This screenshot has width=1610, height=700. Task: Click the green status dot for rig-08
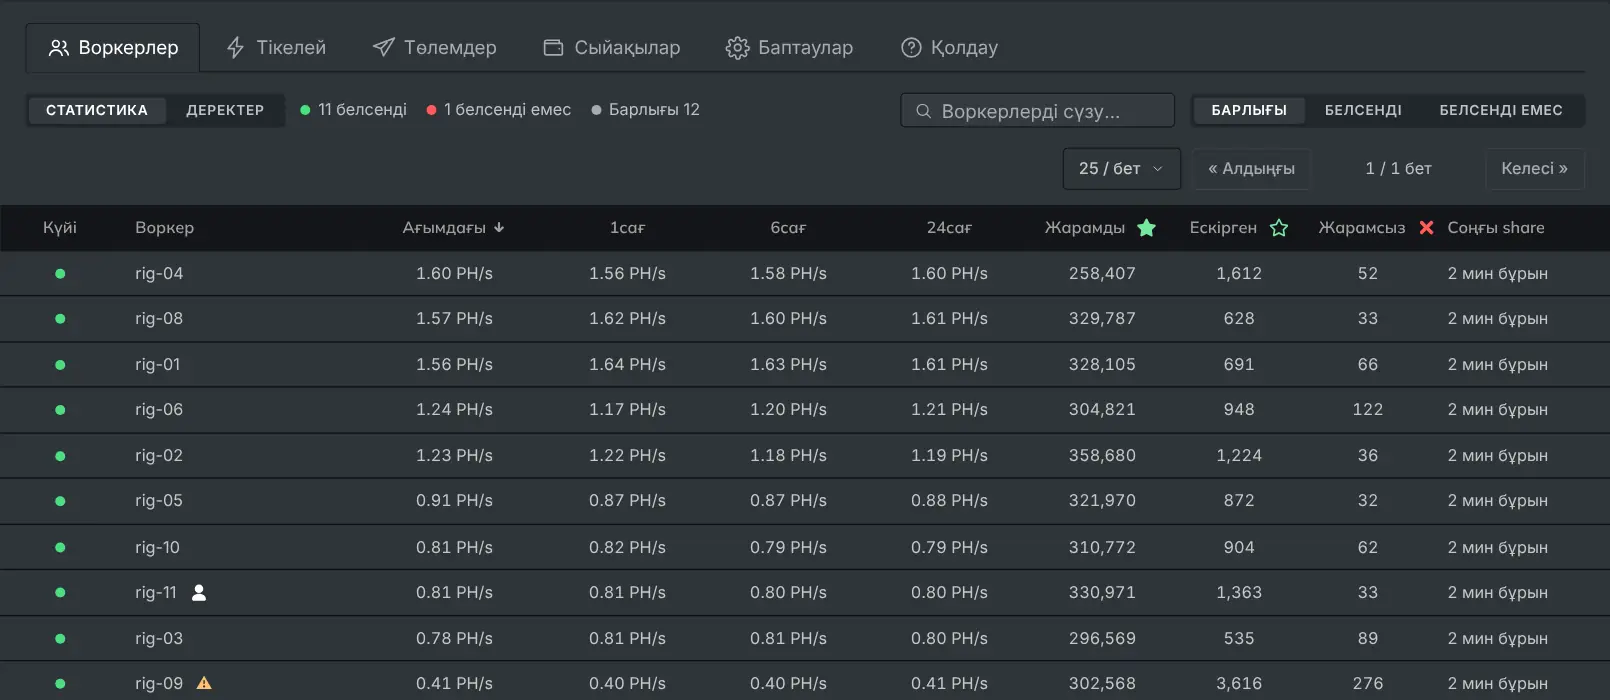(x=60, y=319)
